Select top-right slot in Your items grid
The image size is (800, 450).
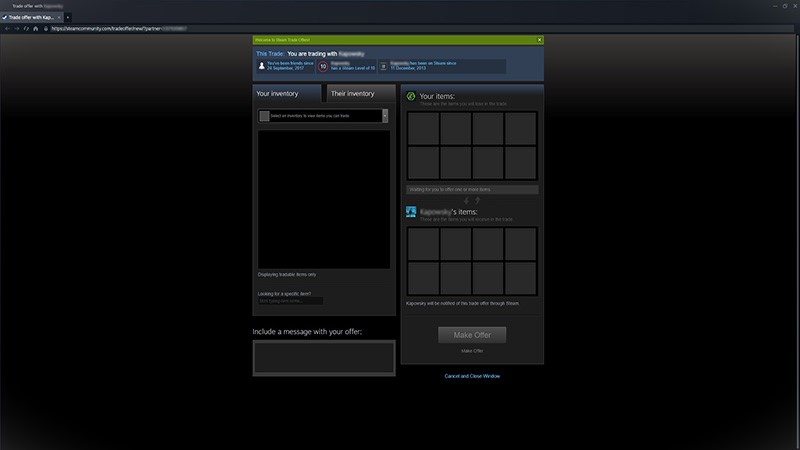[520, 129]
